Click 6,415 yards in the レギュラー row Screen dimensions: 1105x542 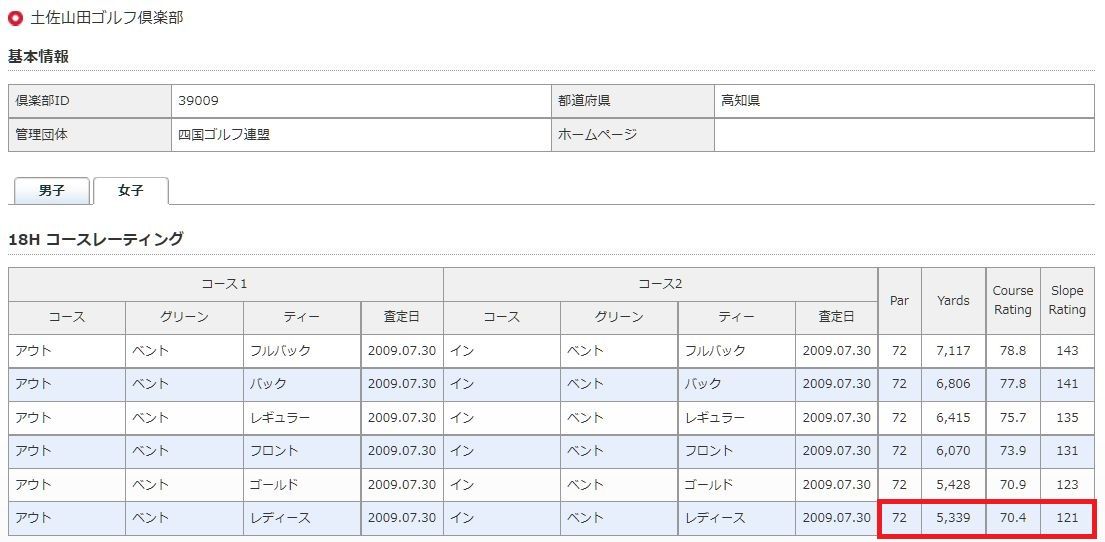[x=953, y=417]
